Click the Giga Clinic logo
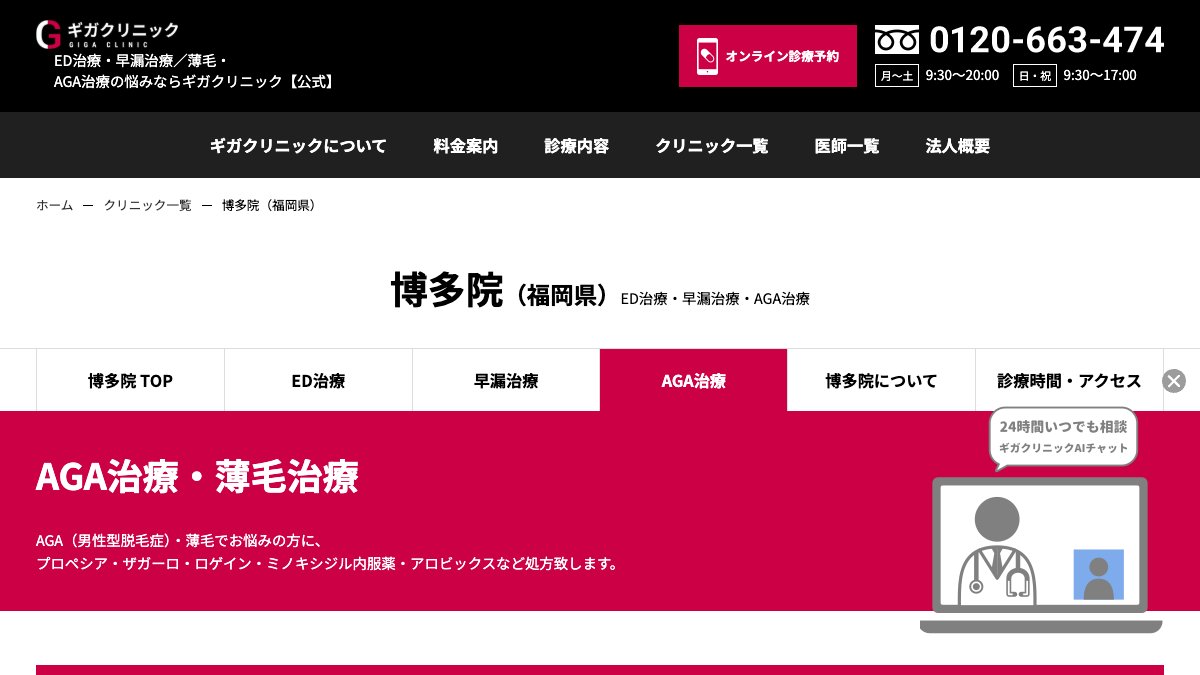The height and width of the screenshot is (675, 1200). [107, 34]
